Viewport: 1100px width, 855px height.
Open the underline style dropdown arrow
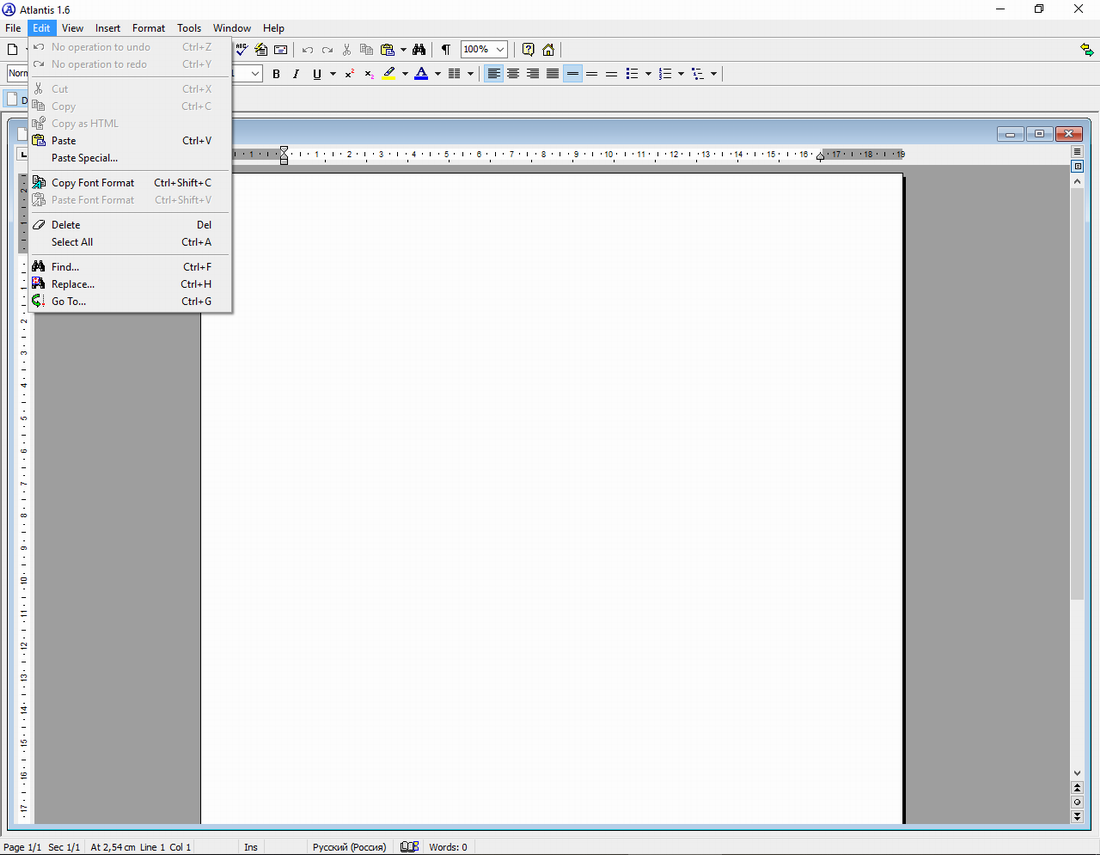click(x=333, y=74)
